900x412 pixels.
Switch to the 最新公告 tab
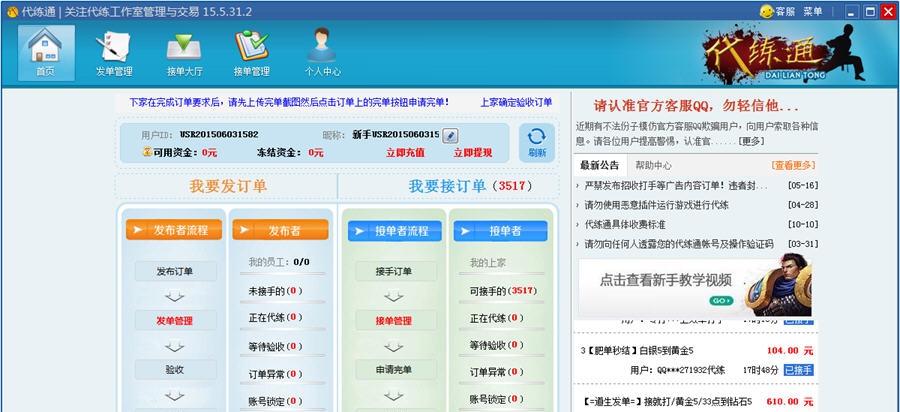point(600,165)
